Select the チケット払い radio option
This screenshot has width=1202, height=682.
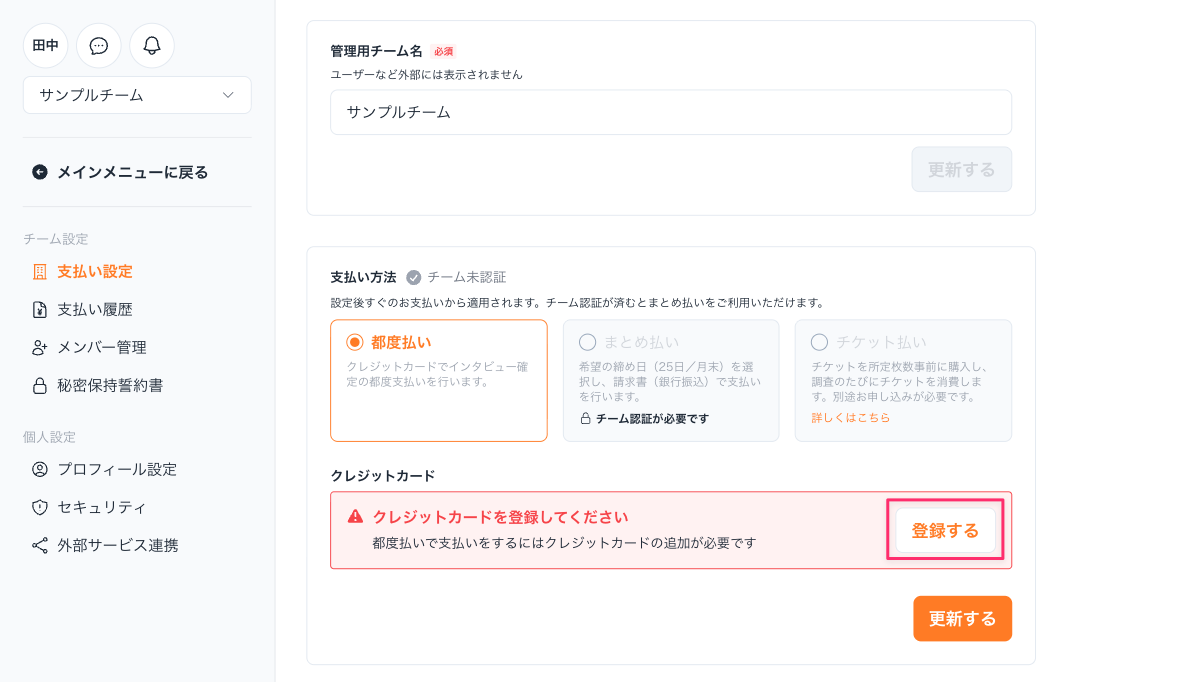click(819, 342)
